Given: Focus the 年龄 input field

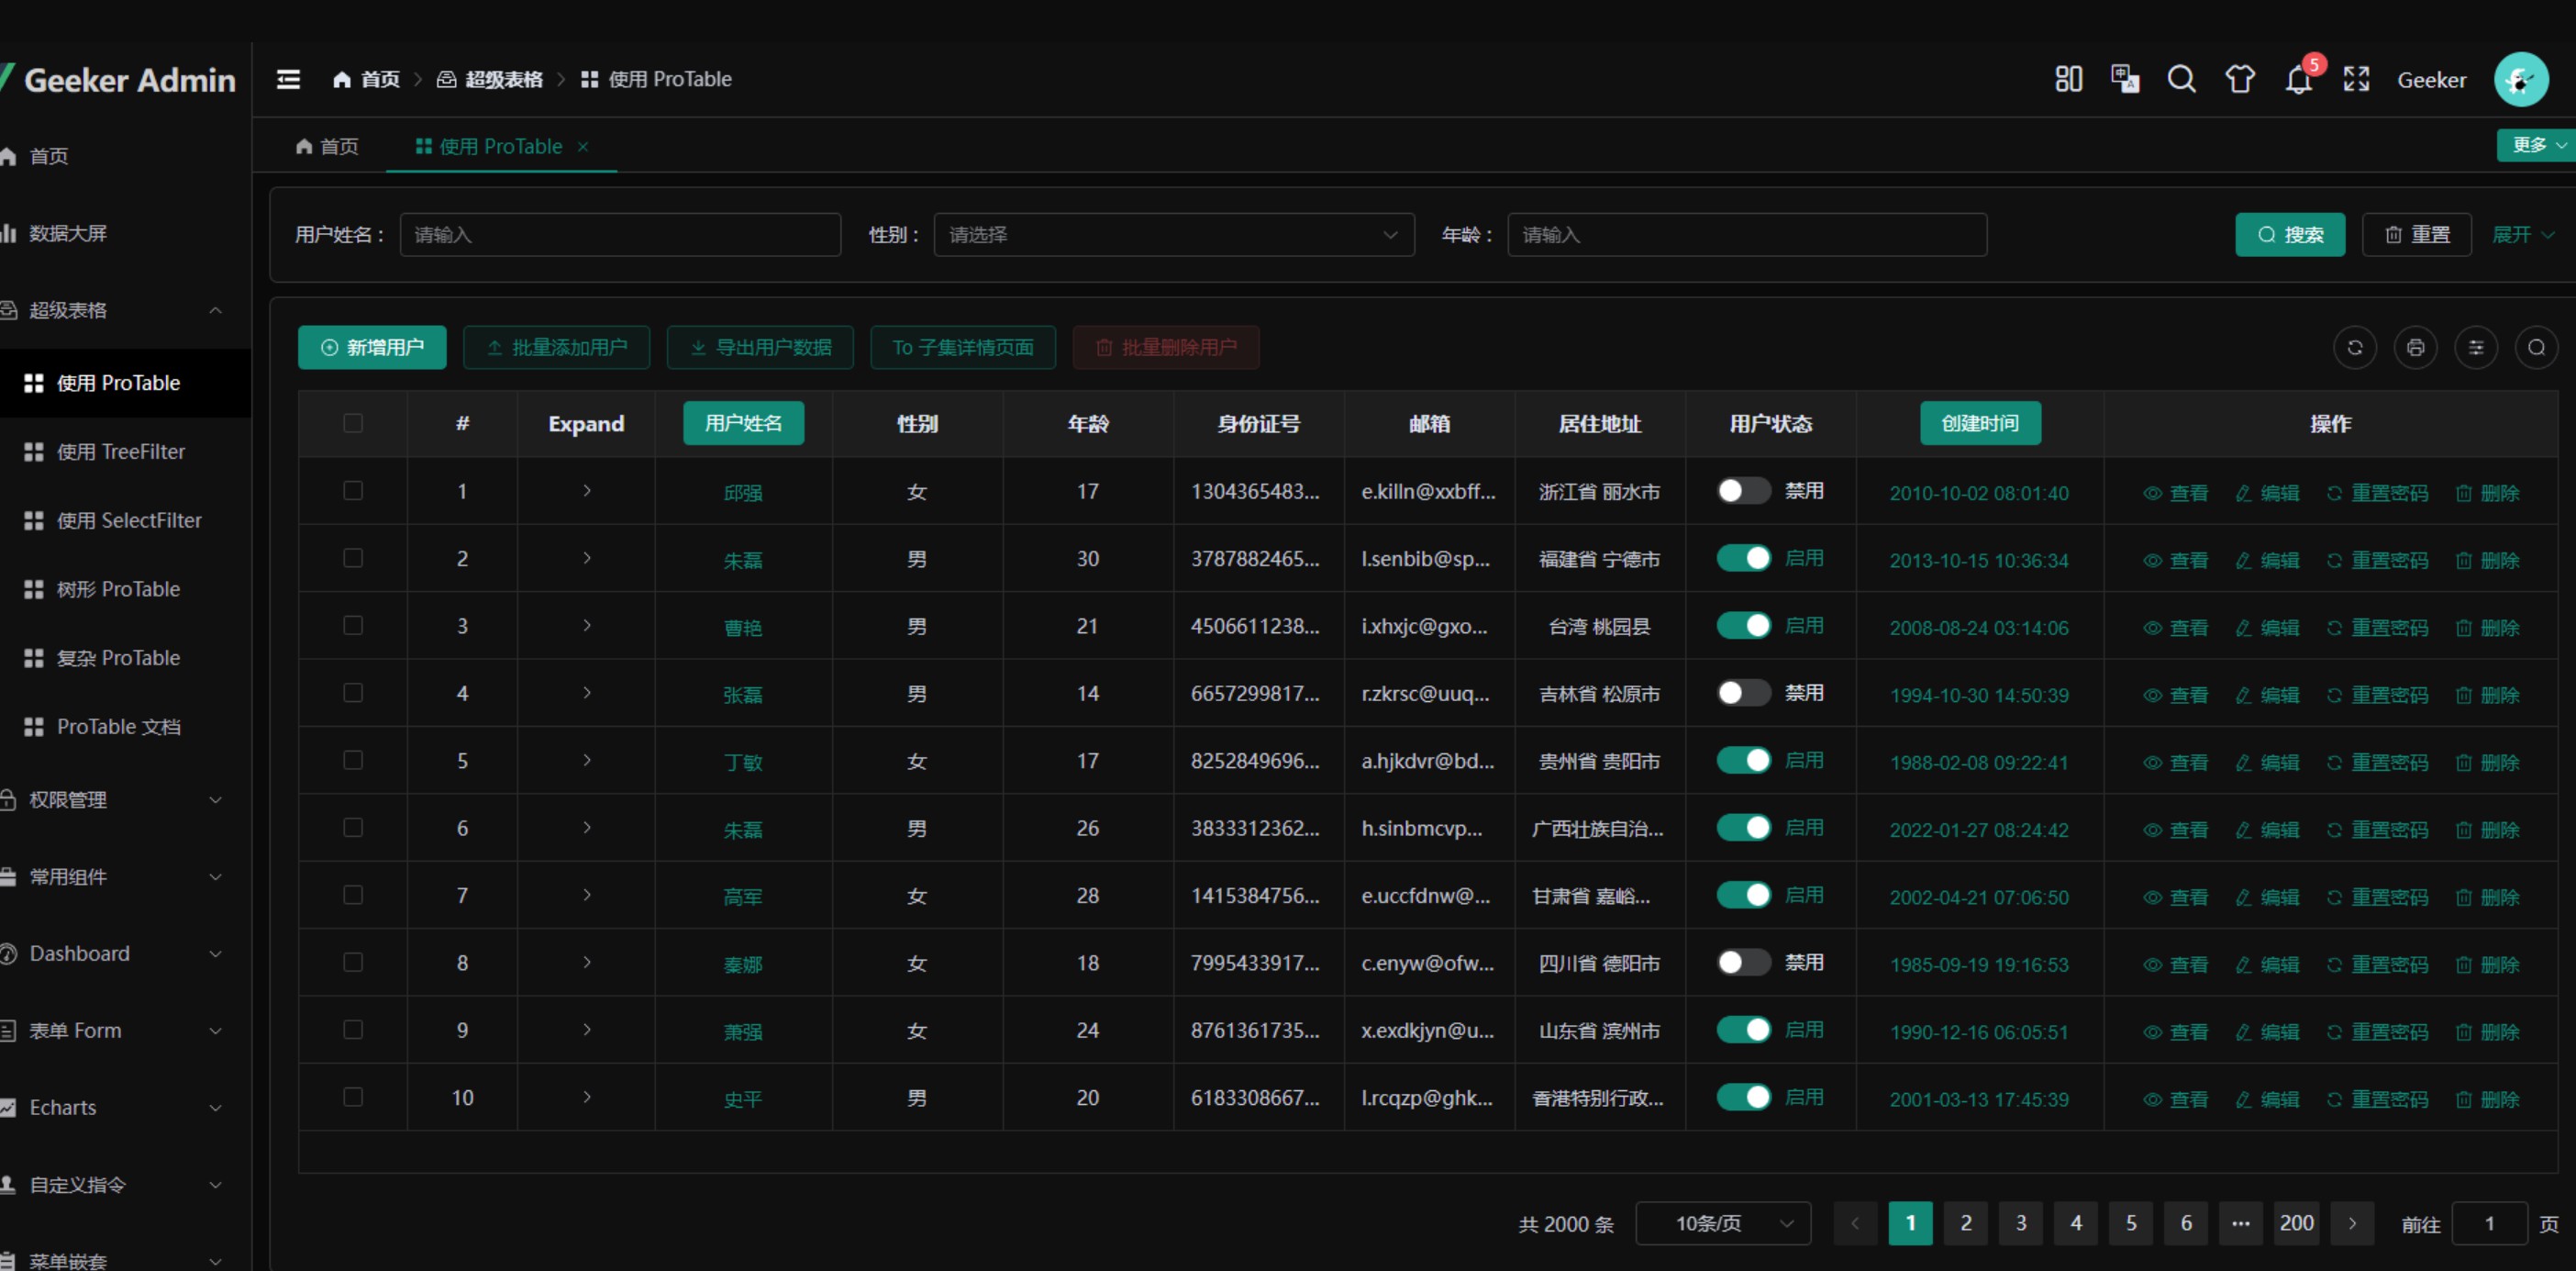Looking at the screenshot, I should pos(1747,235).
